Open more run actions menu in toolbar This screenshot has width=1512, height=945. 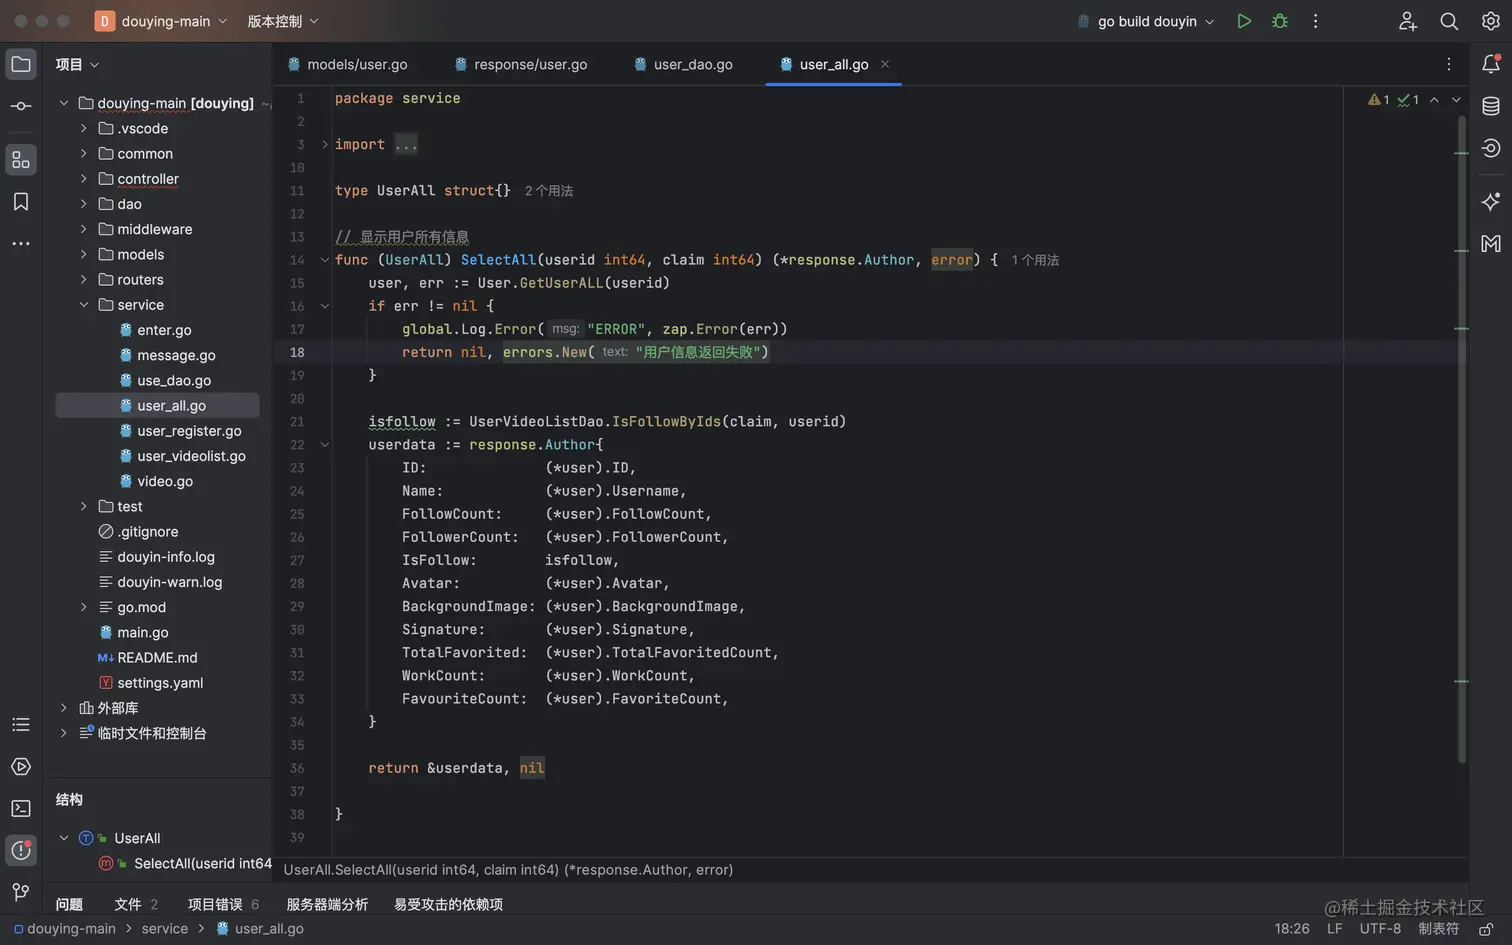[1316, 21]
